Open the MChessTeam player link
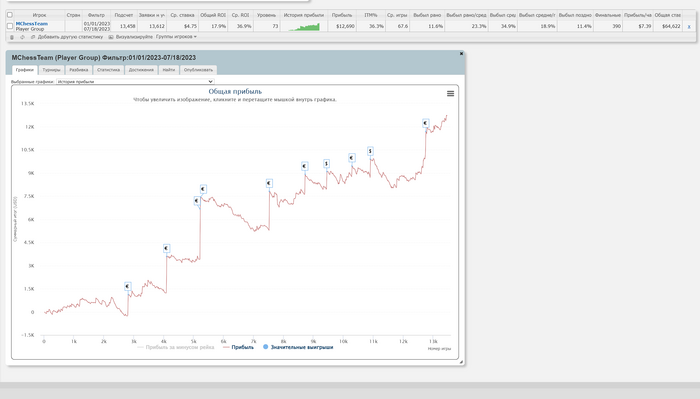Image resolution: width=700 pixels, height=399 pixels. (32, 24)
